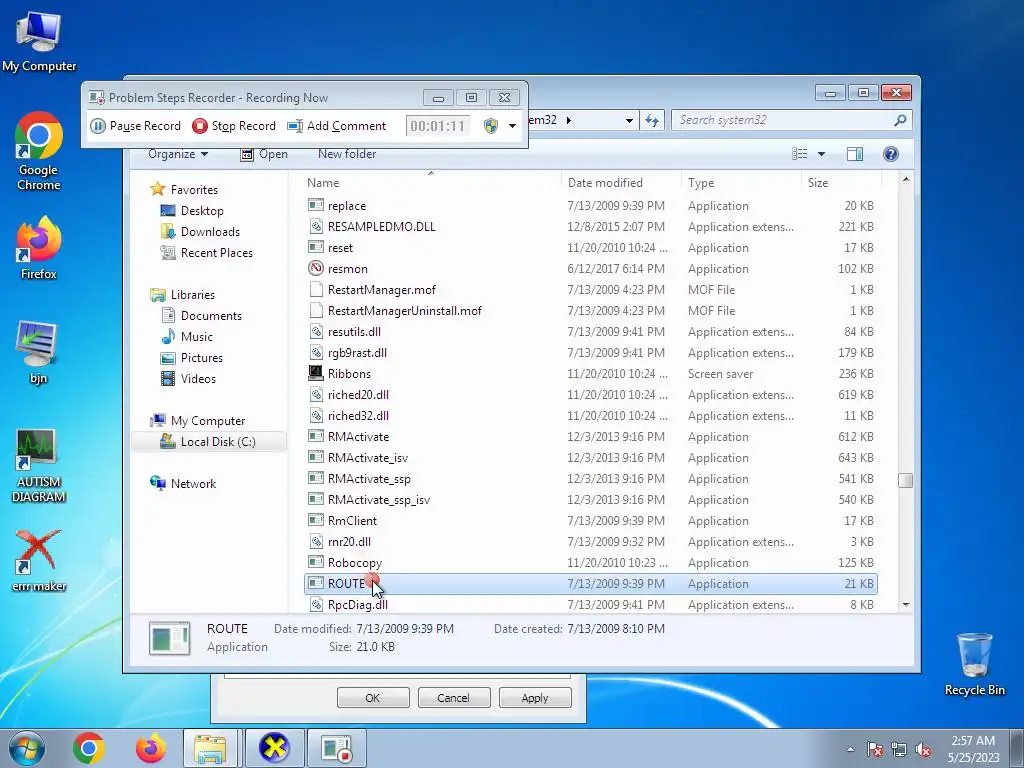Click Stop Record button
This screenshot has height=768, width=1024.
click(x=234, y=125)
